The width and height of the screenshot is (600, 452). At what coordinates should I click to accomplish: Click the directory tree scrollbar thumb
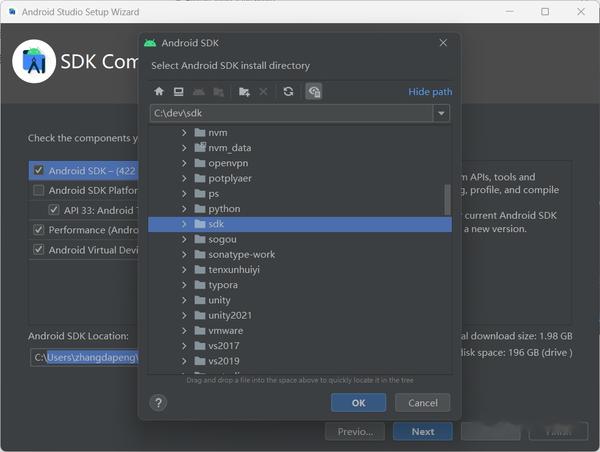(x=447, y=200)
